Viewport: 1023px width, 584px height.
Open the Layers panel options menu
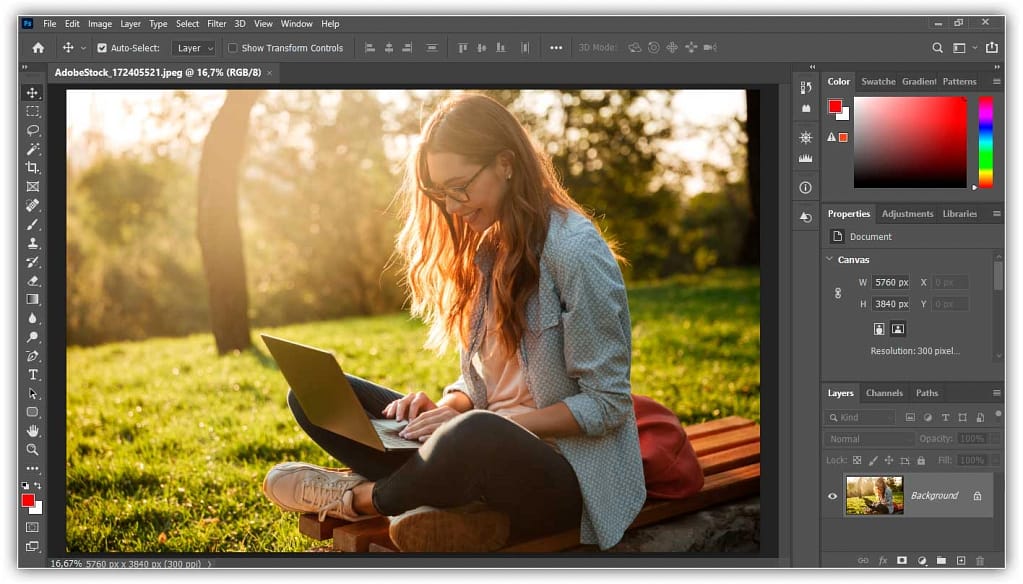point(996,393)
